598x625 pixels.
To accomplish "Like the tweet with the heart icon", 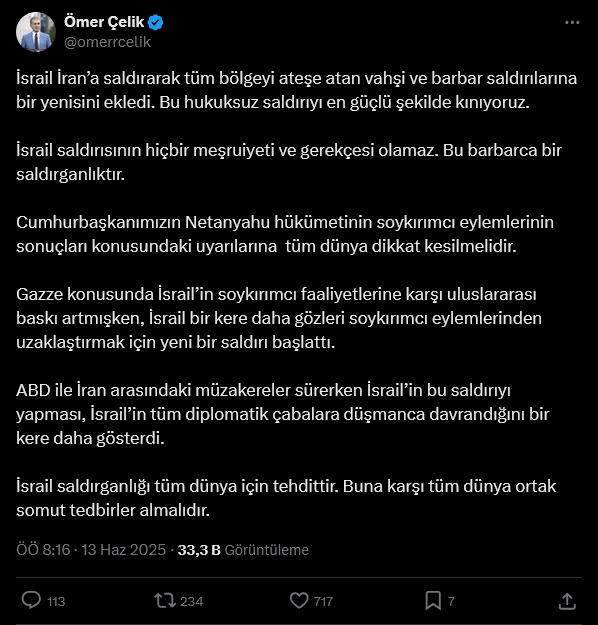I will [299, 601].
